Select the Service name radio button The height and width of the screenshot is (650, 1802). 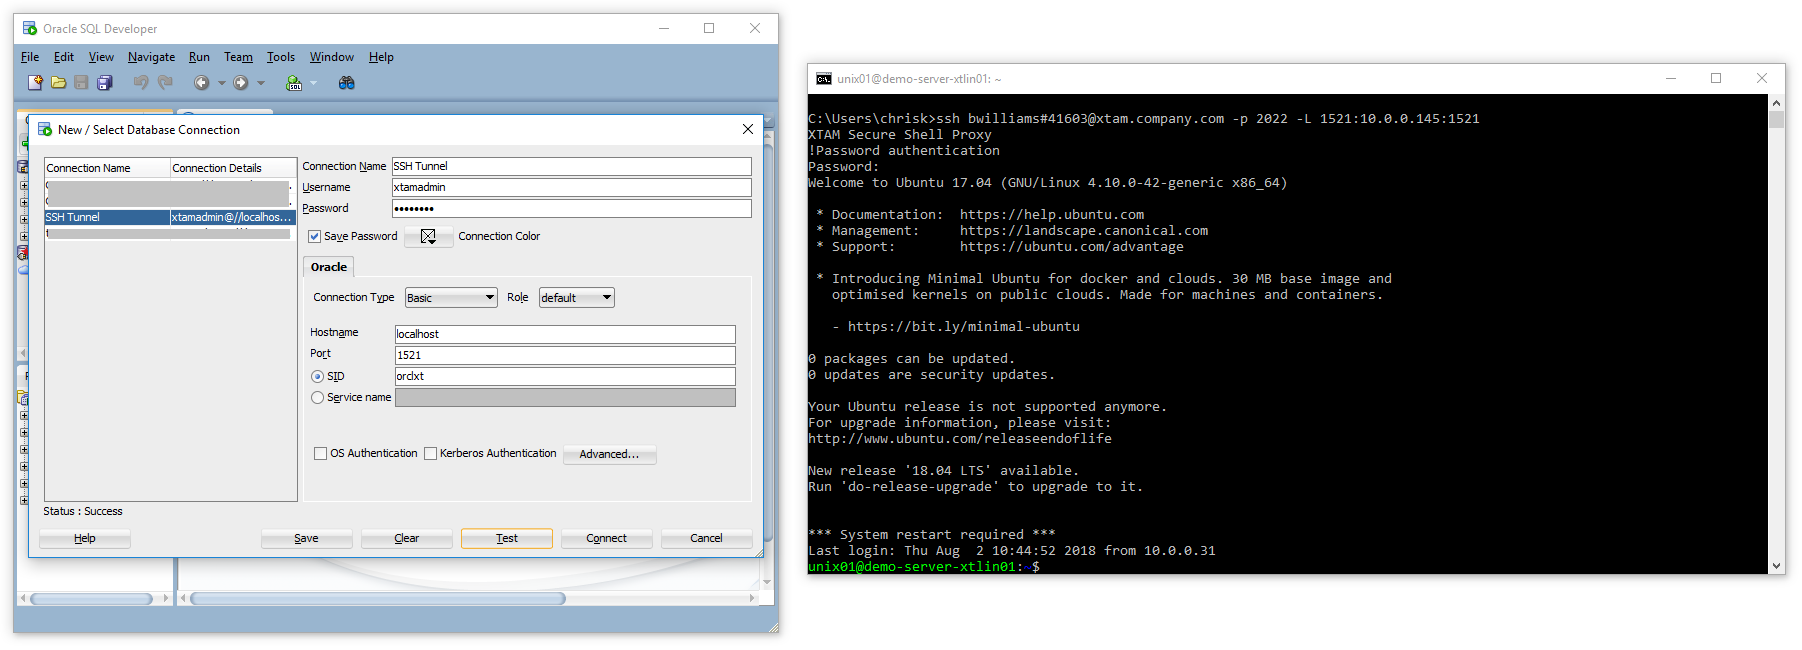click(318, 398)
